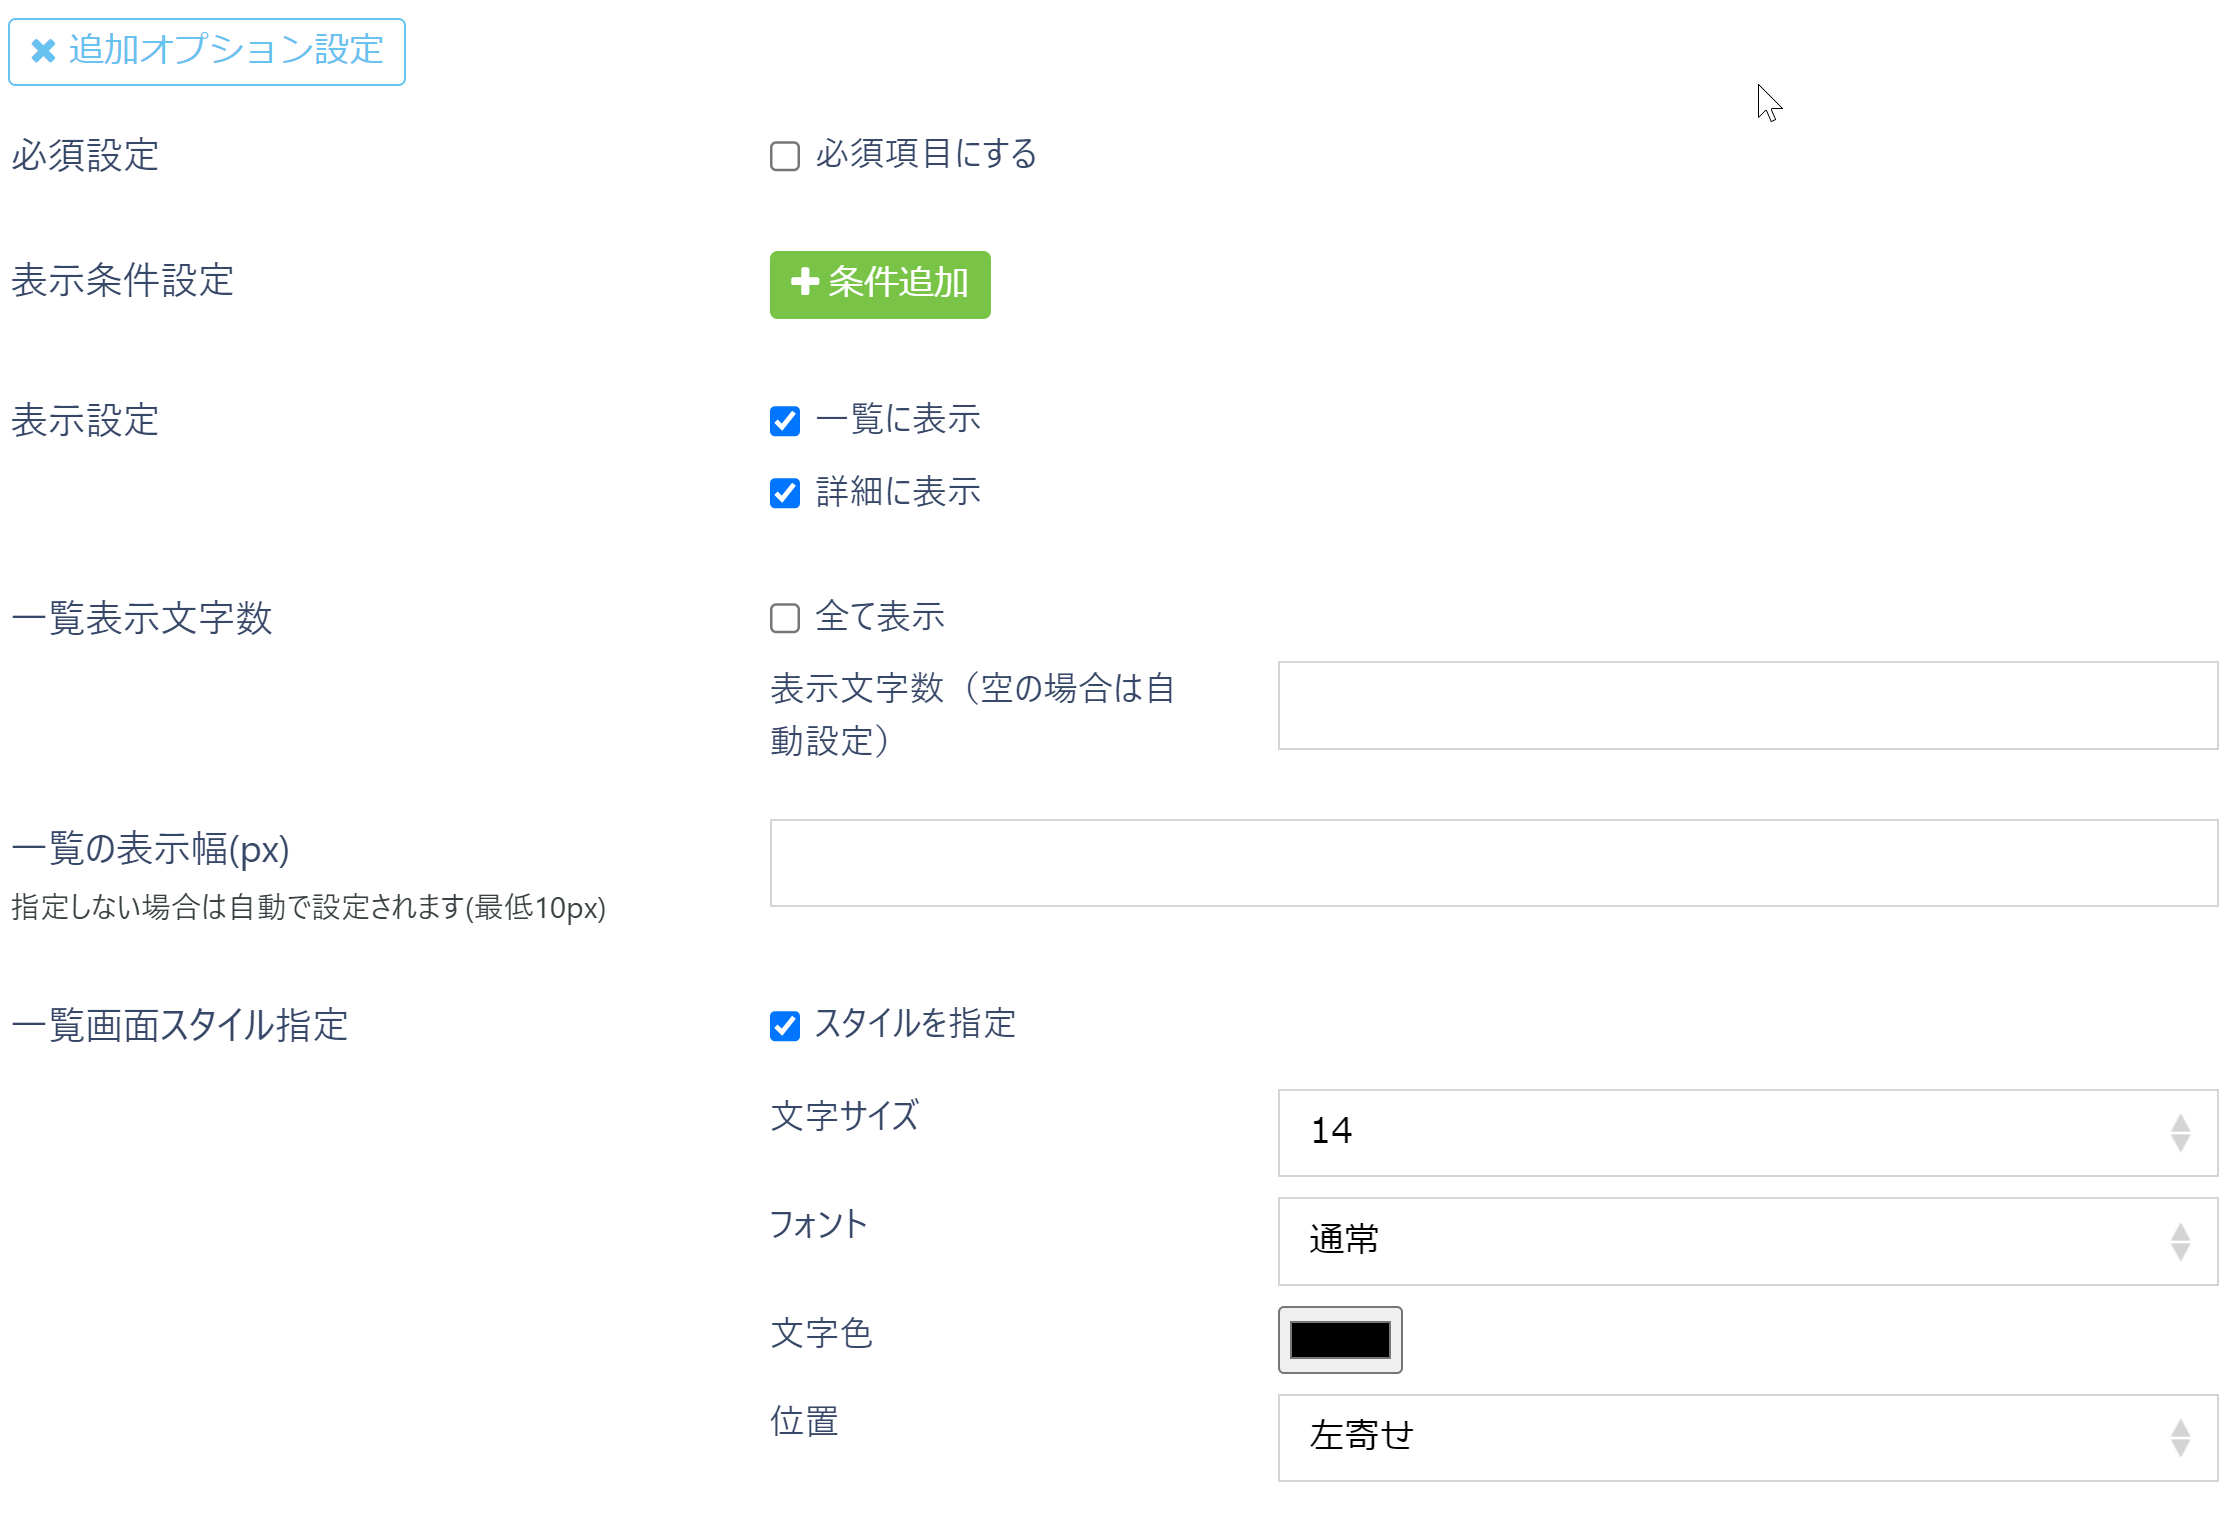This screenshot has width=2230, height=1514.
Task: Select the value 14 in 文字サイズ
Action: click(x=1333, y=1131)
